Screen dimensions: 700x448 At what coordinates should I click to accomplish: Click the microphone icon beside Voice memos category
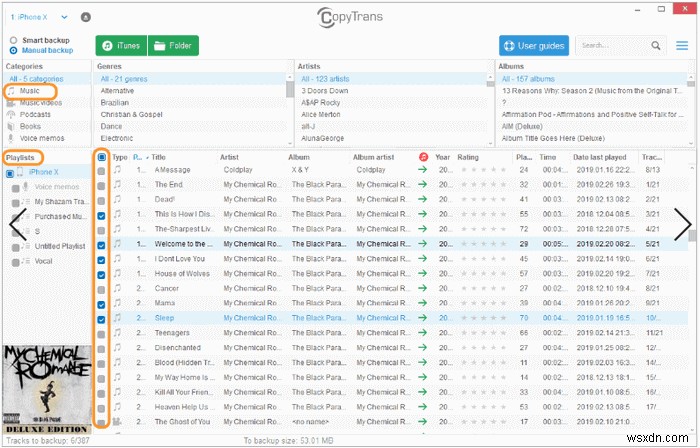pyautogui.click(x=11, y=138)
